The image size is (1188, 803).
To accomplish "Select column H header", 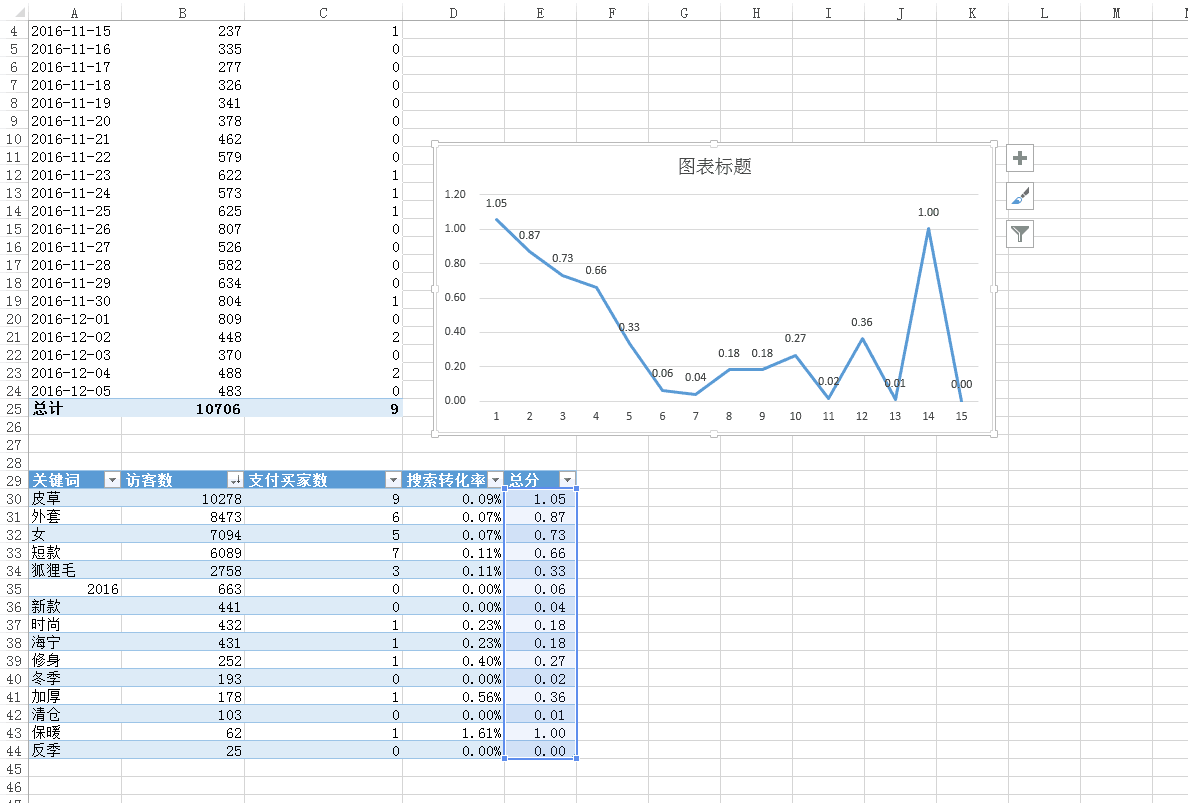I will point(756,13).
